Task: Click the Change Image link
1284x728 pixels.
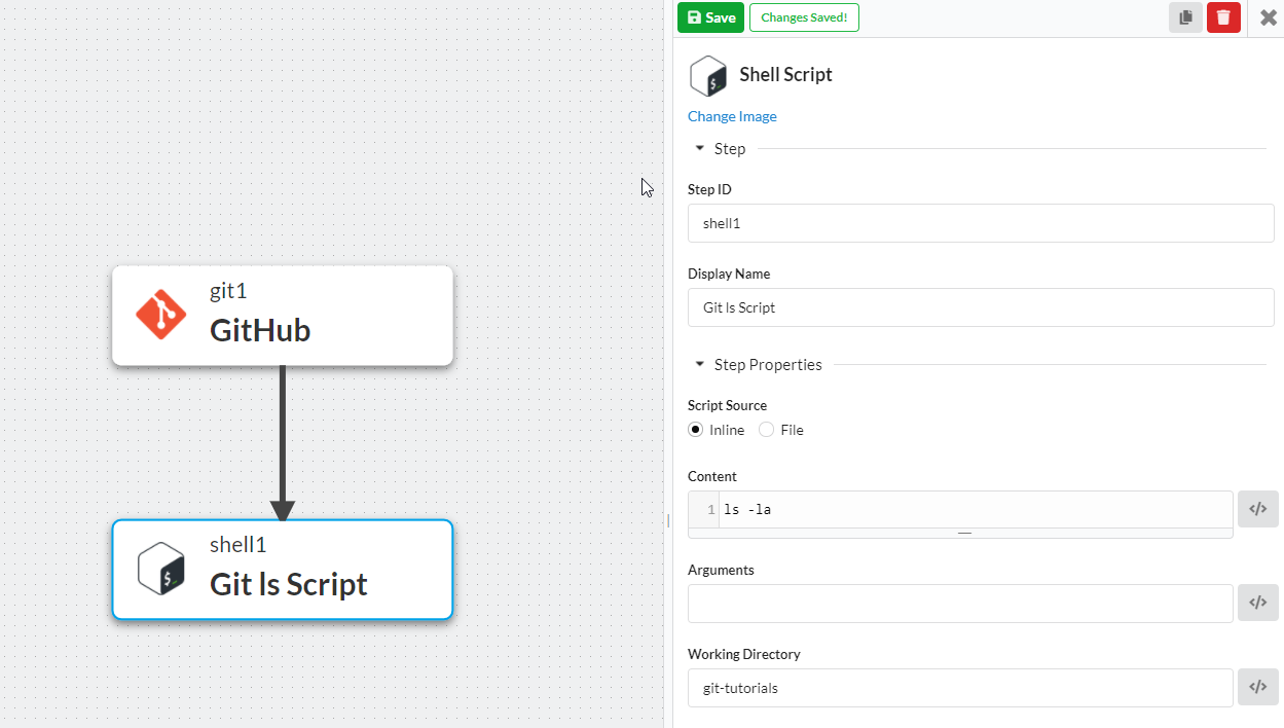Action: pyautogui.click(x=732, y=117)
